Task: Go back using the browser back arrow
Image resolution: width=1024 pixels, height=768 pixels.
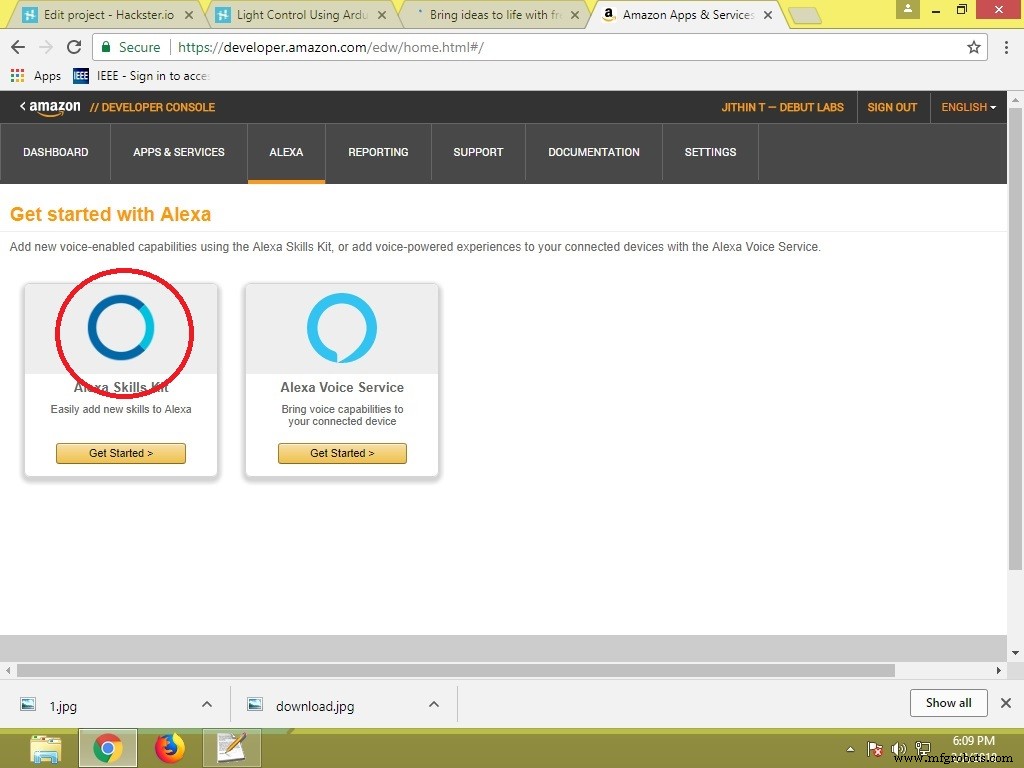Action: tap(18, 47)
